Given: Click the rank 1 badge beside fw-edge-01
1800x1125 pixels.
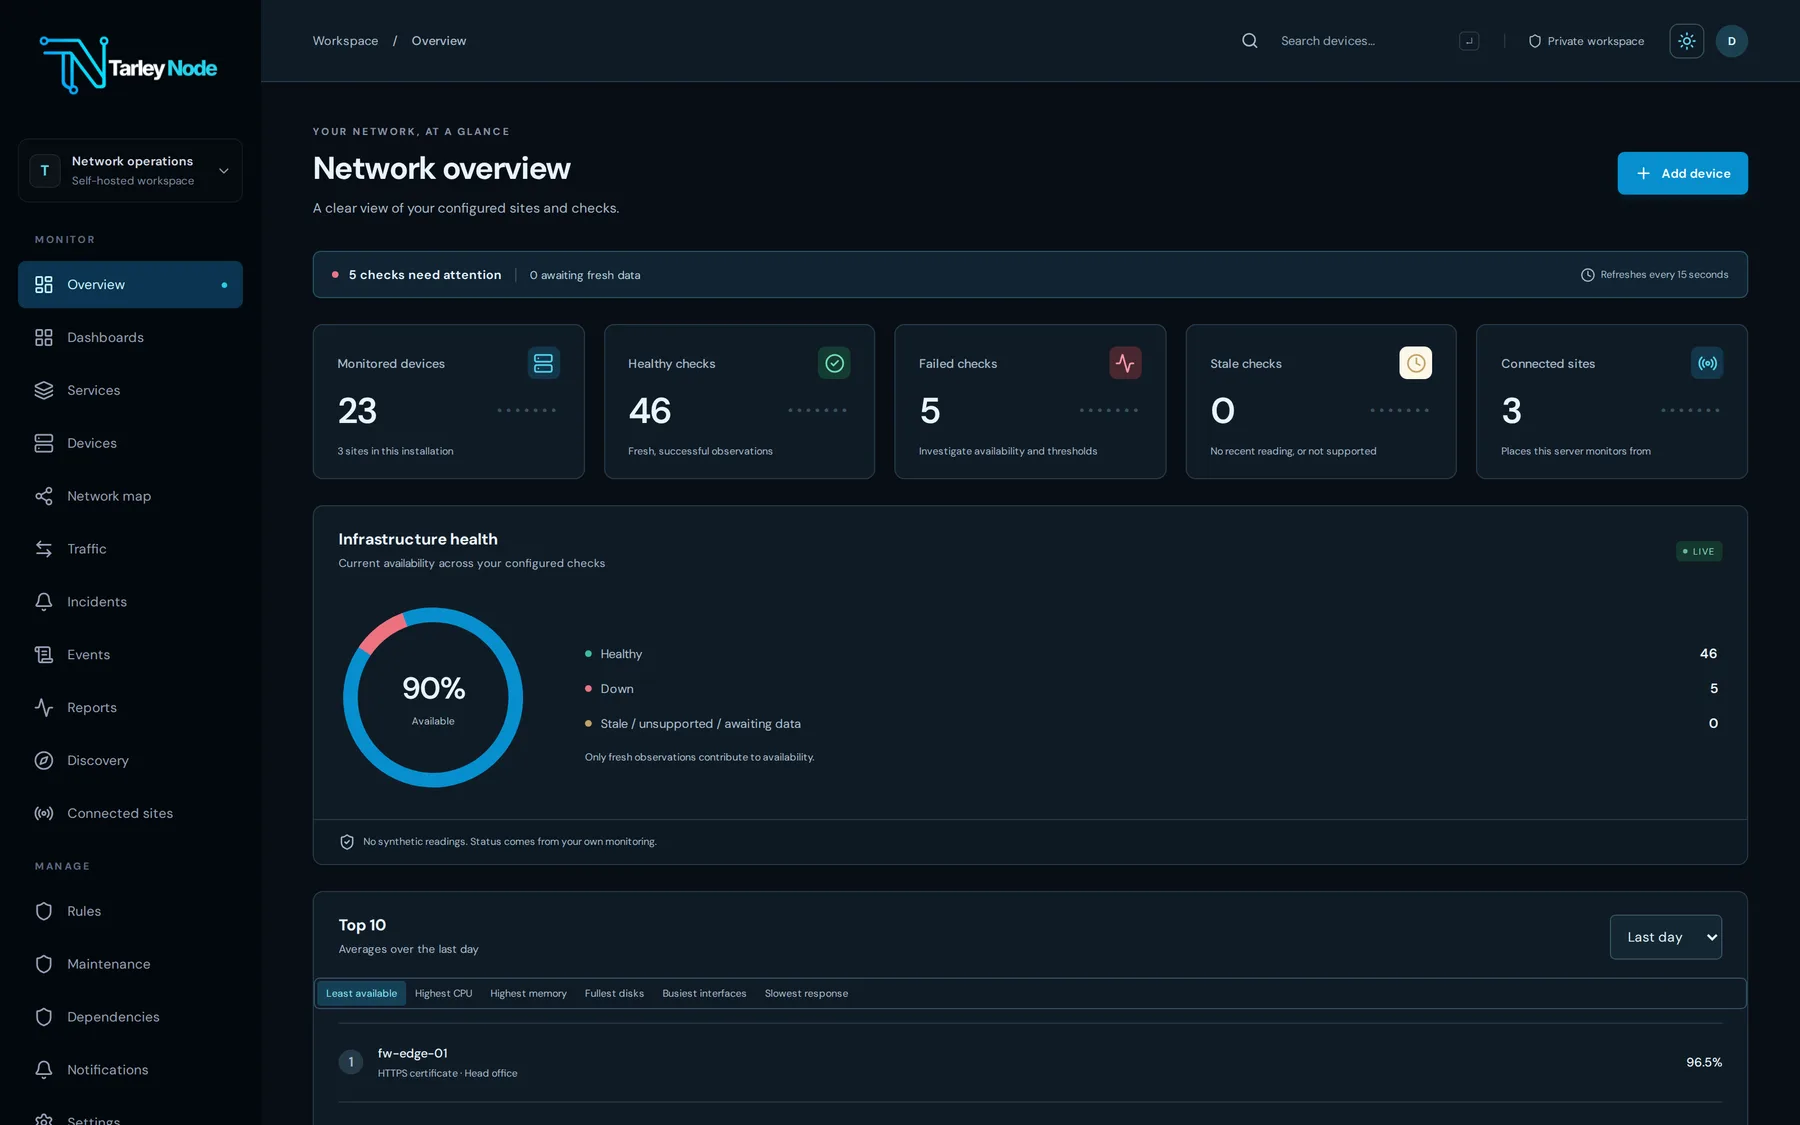Looking at the screenshot, I should (351, 1063).
